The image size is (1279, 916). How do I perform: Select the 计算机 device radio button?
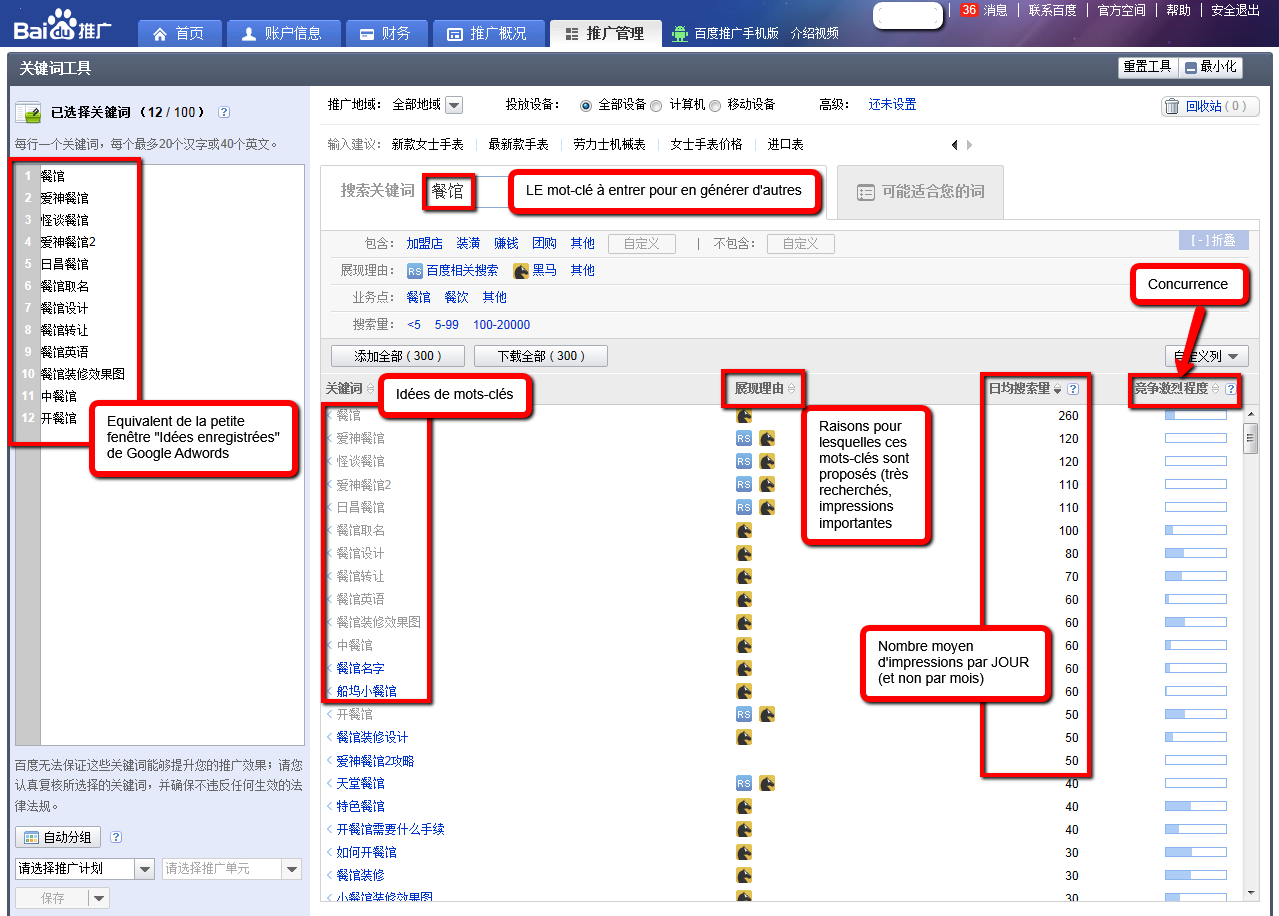(x=656, y=105)
